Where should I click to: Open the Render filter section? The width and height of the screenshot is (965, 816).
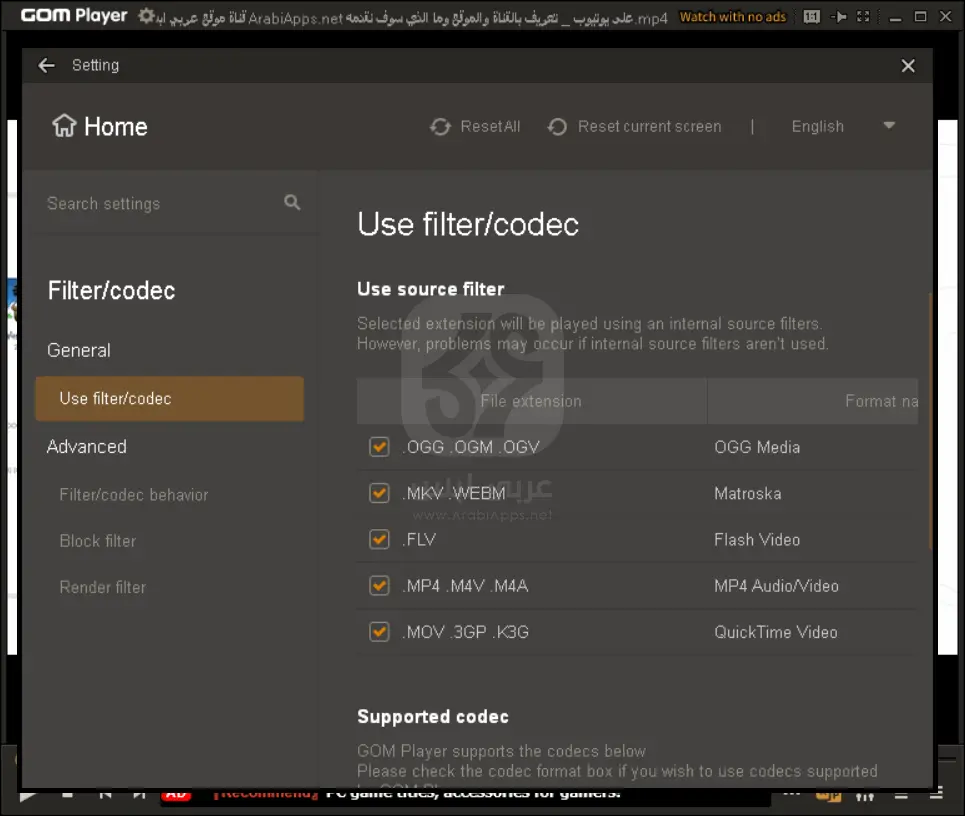(x=102, y=587)
